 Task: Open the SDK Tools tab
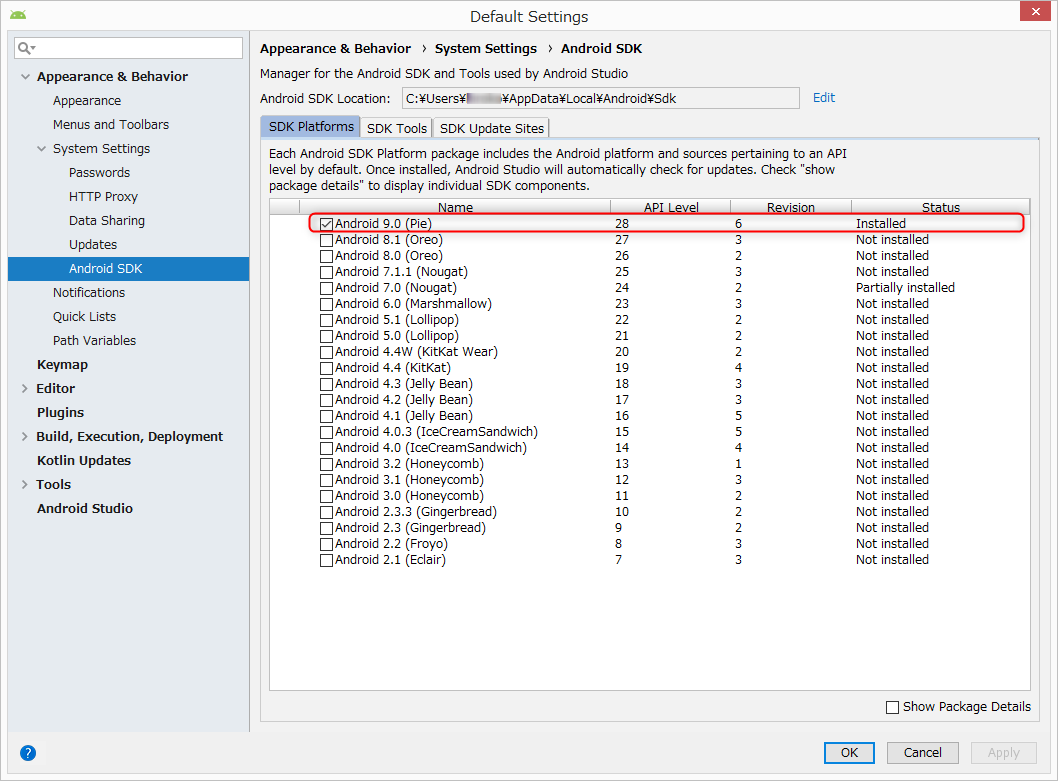pos(397,128)
